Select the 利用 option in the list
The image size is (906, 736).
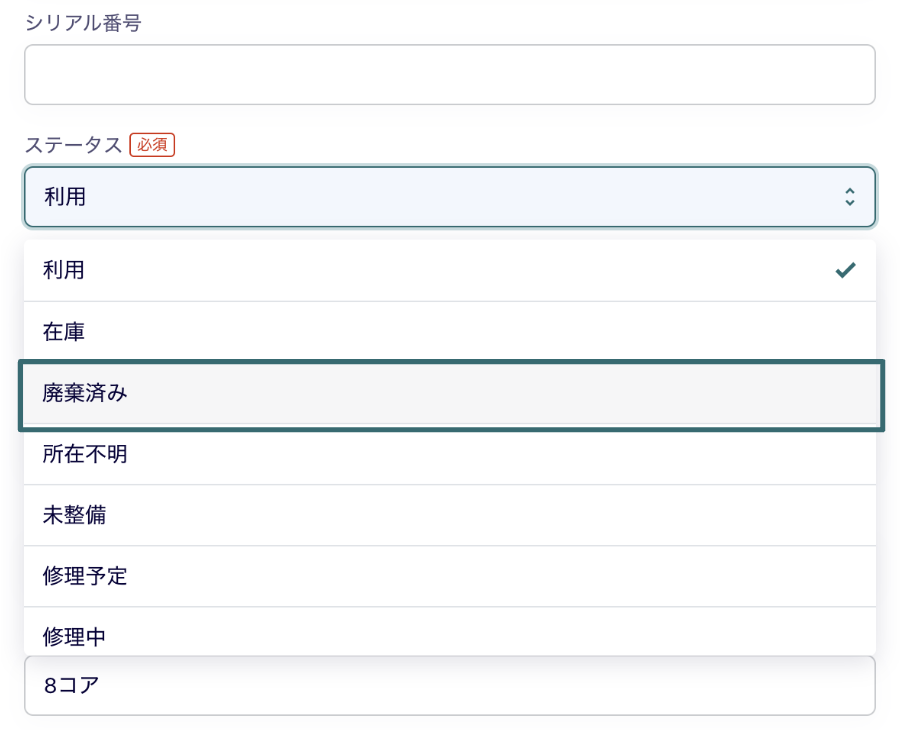click(x=450, y=270)
